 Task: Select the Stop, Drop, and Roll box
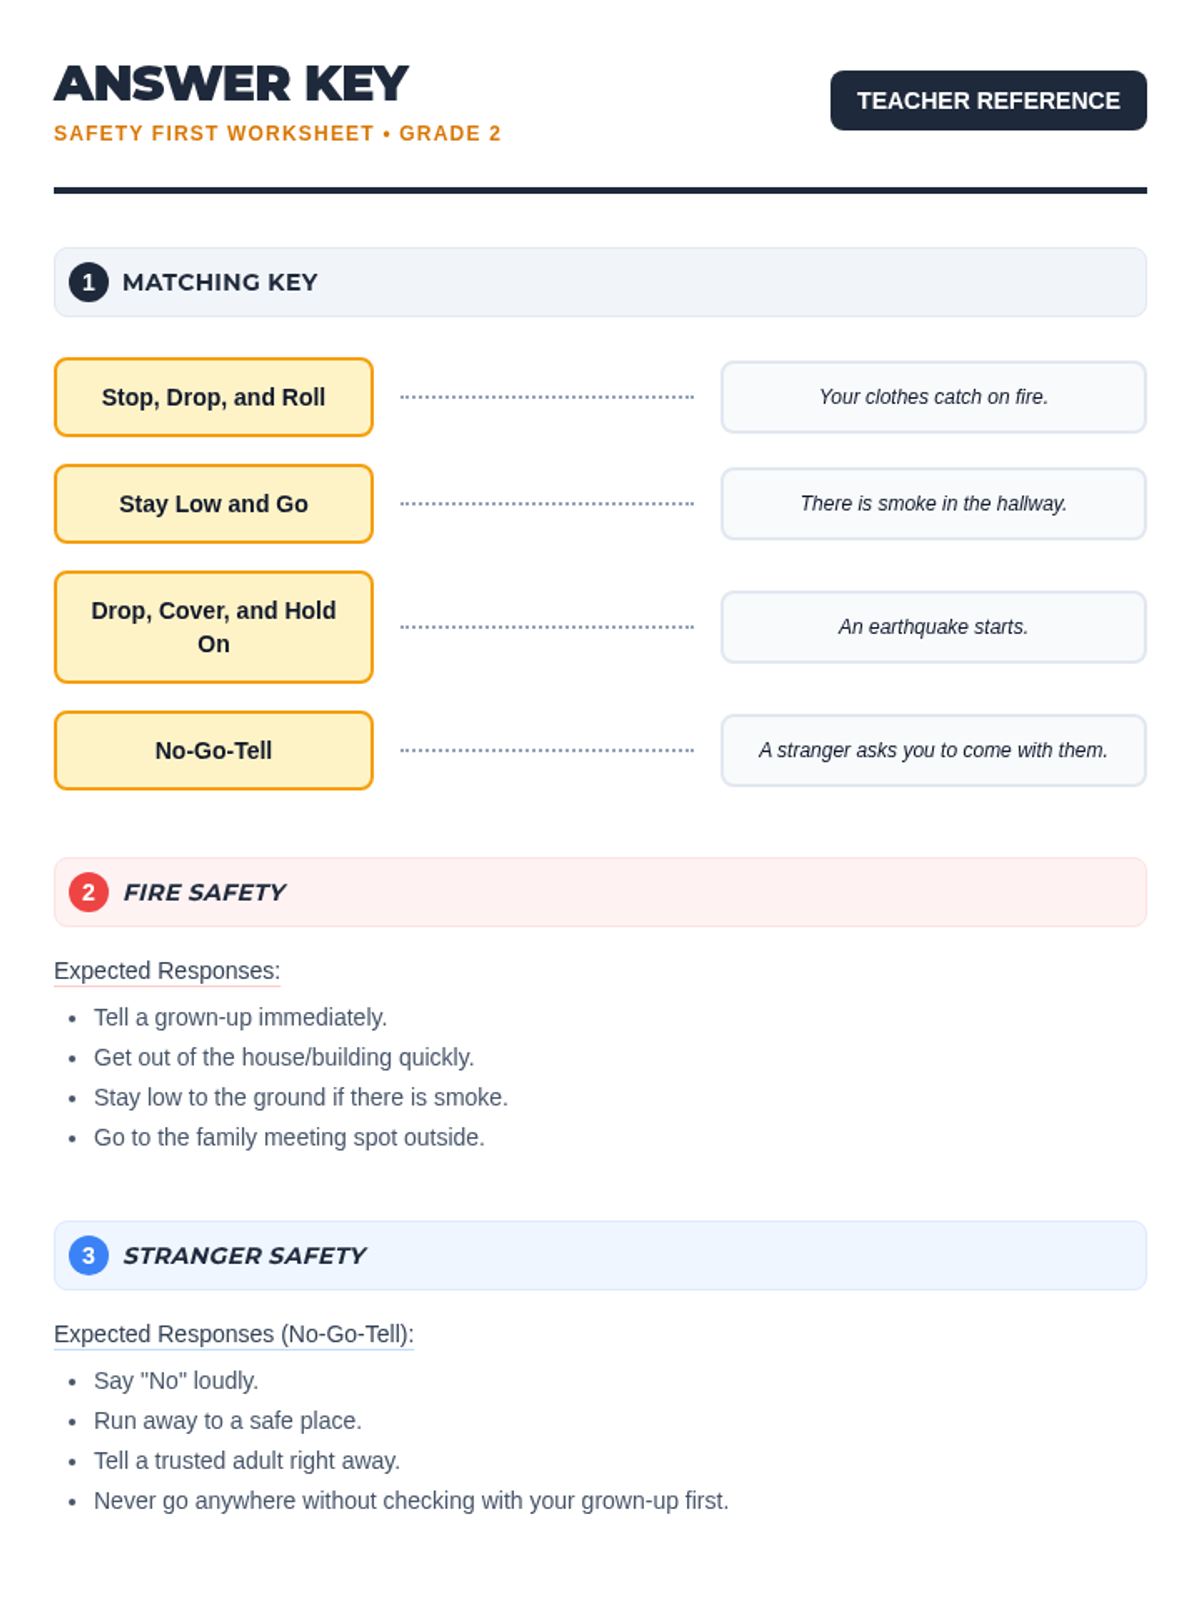coord(213,397)
